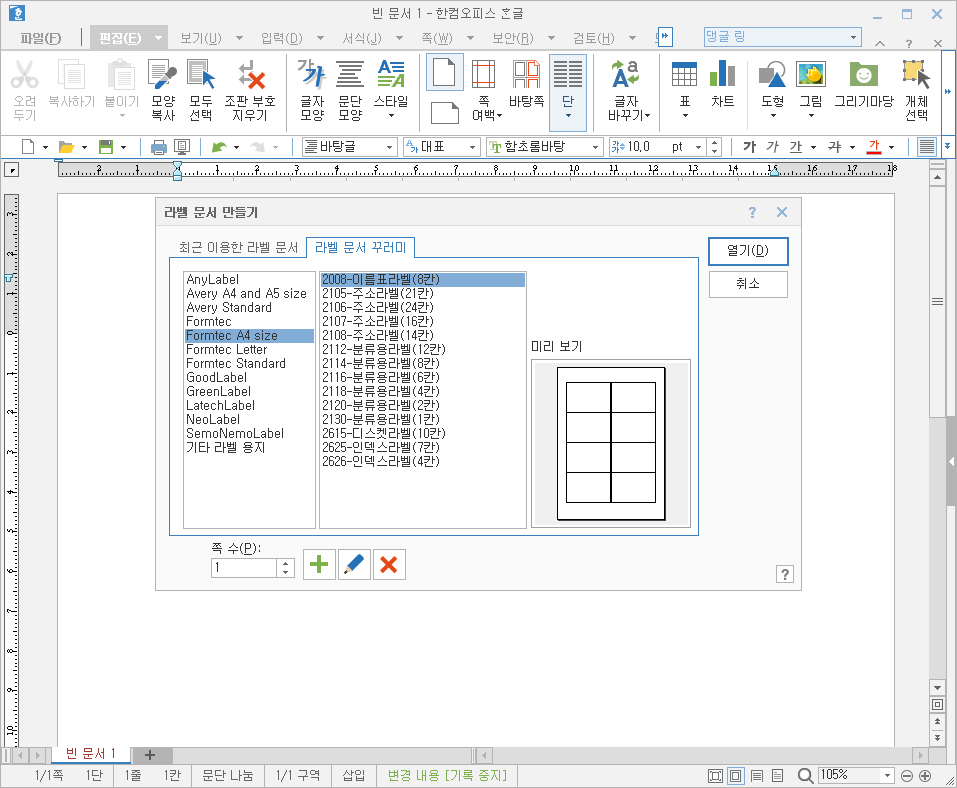Click zoom in plus button in status bar

click(x=925, y=776)
